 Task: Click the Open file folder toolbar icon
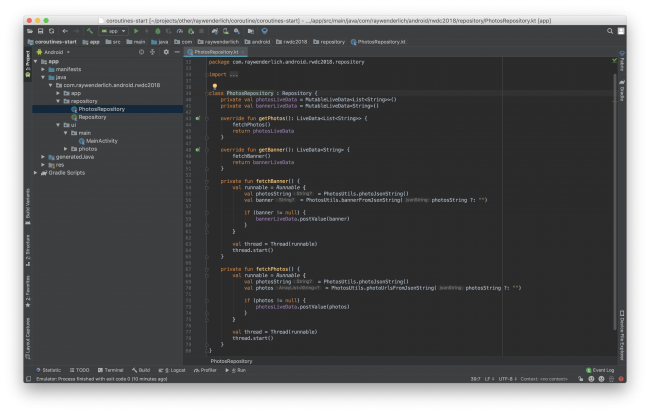30,31
